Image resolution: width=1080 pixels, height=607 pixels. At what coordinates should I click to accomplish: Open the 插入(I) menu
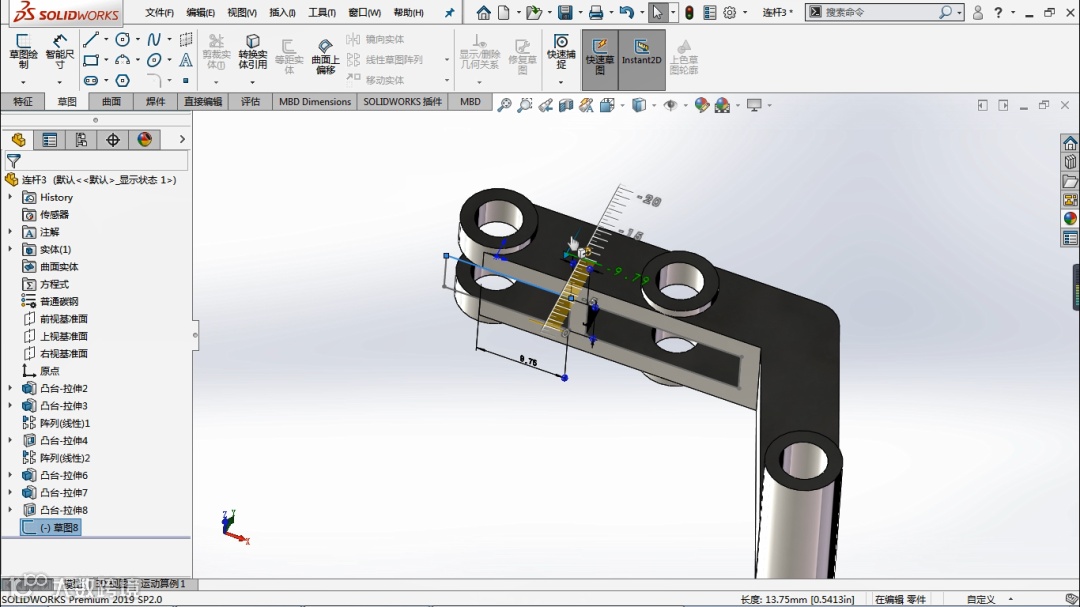click(282, 12)
